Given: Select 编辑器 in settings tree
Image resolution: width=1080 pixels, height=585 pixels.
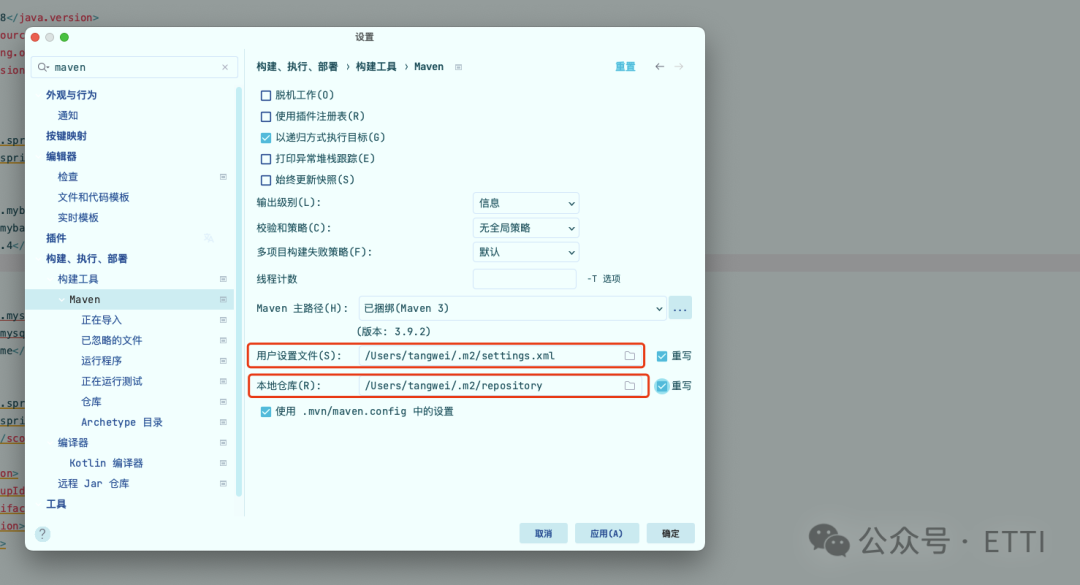Looking at the screenshot, I should click(x=61, y=156).
